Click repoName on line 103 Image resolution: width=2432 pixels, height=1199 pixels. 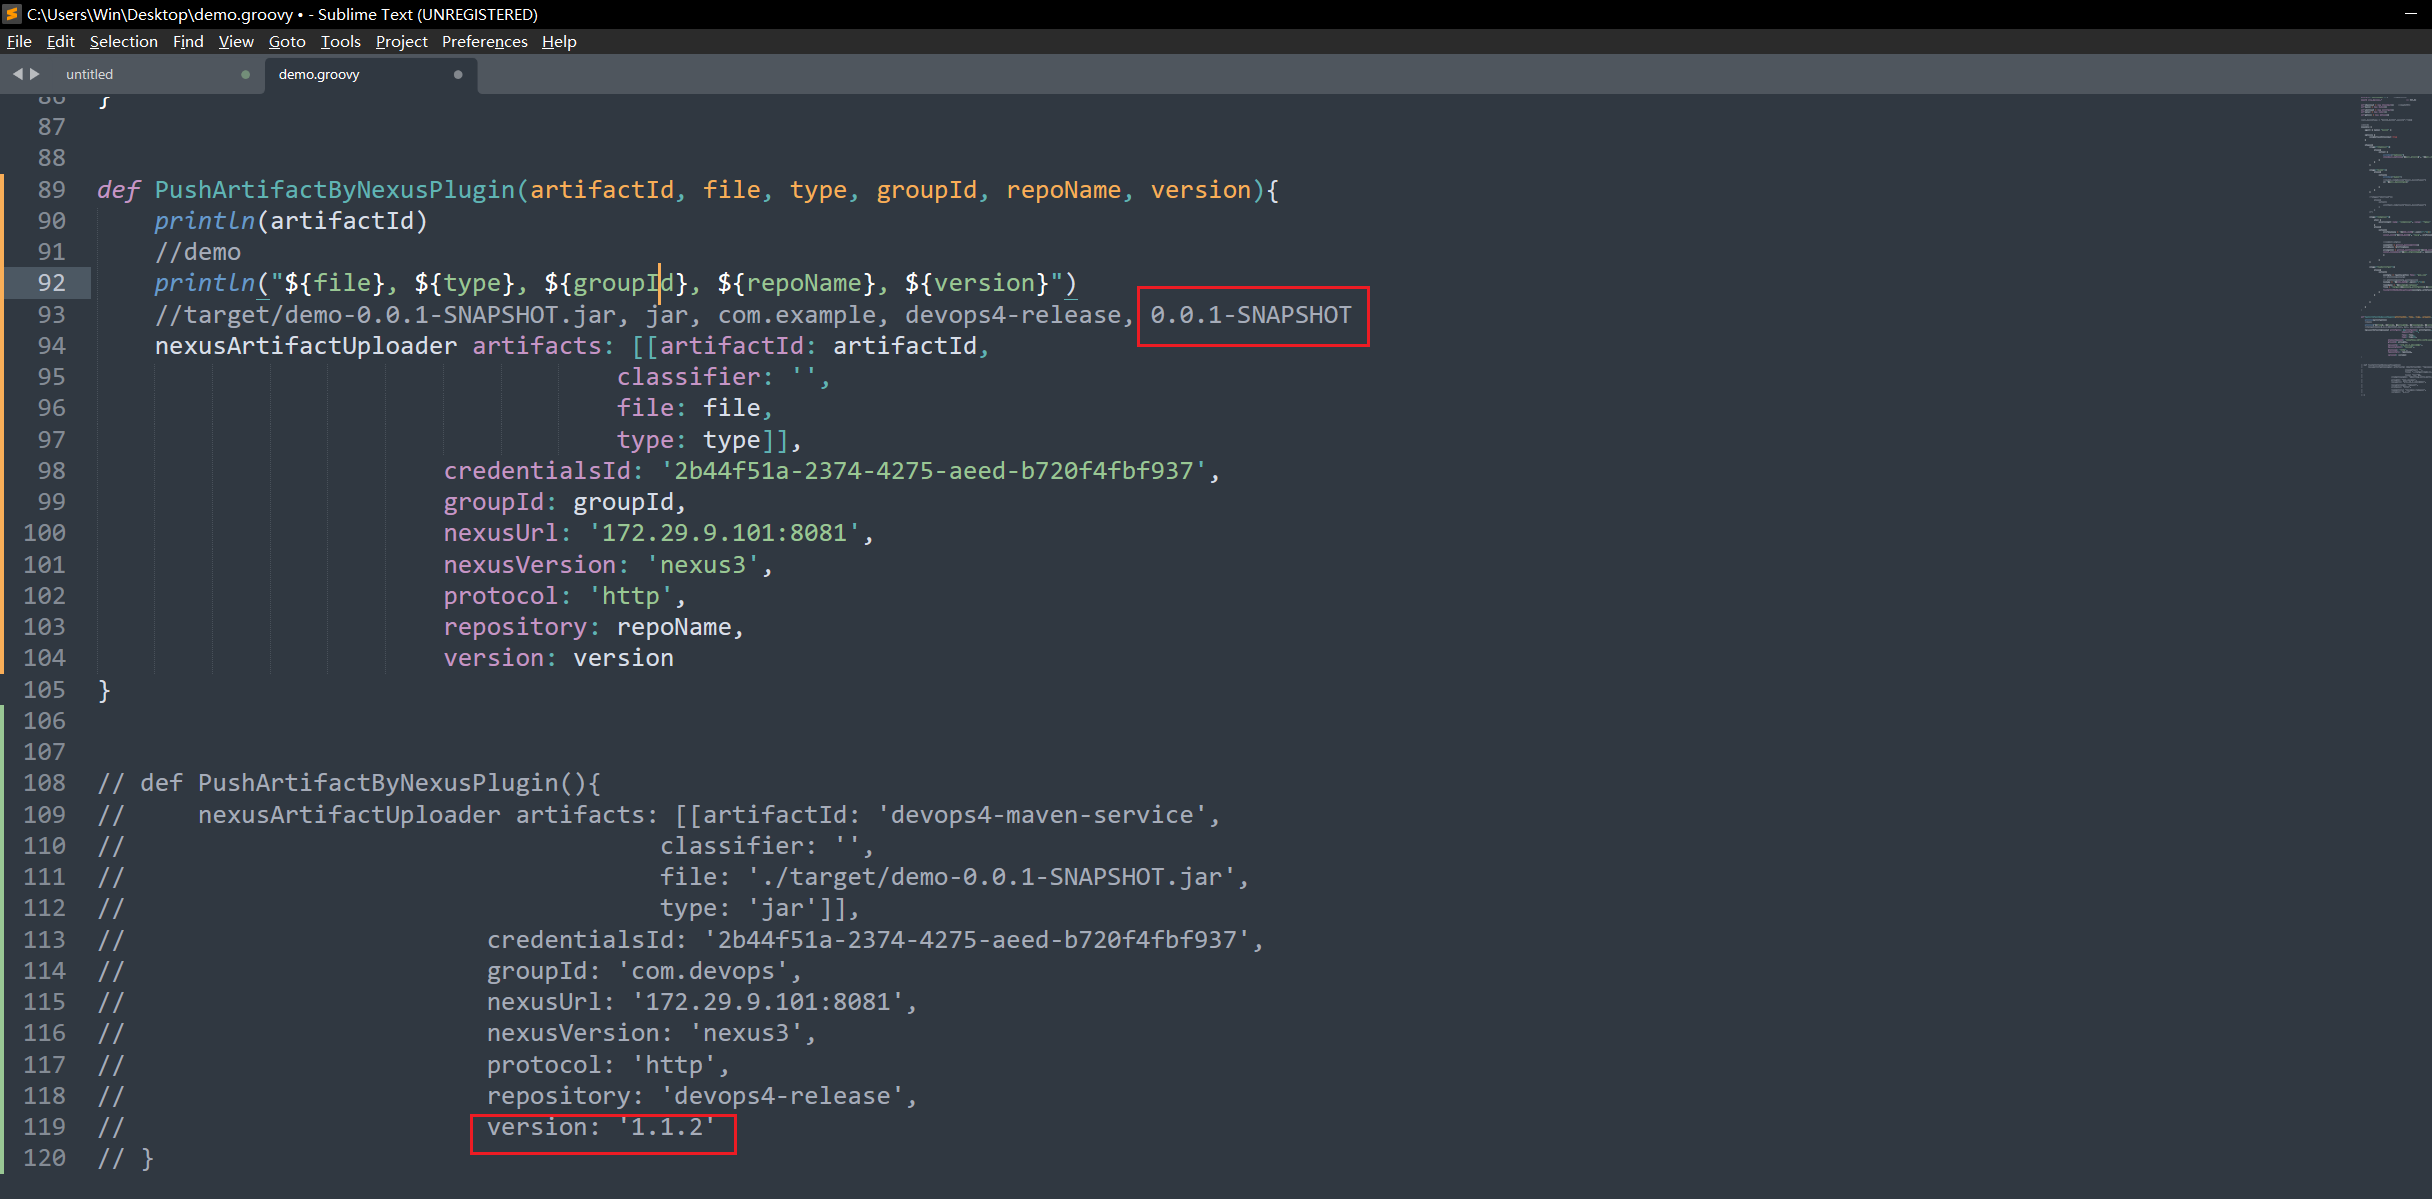673,627
